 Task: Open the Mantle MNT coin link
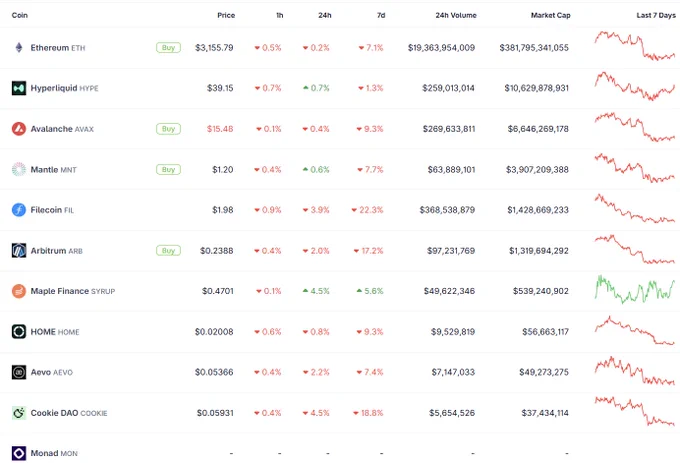(x=53, y=170)
